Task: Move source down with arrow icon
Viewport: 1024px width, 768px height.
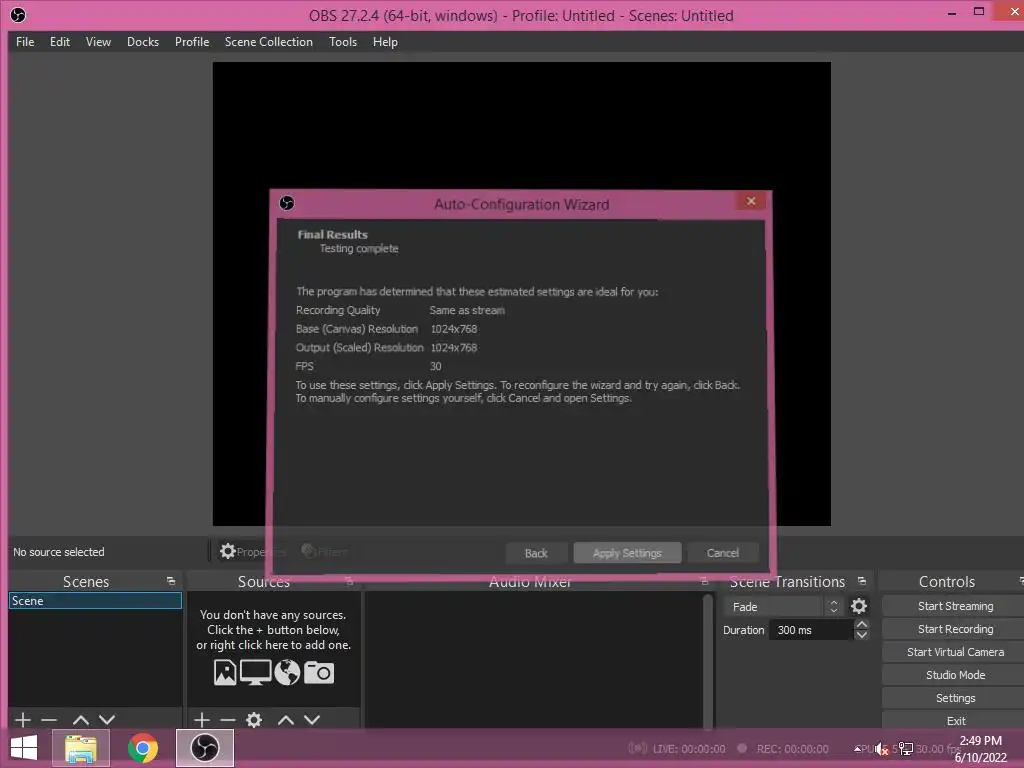Action: click(x=312, y=720)
